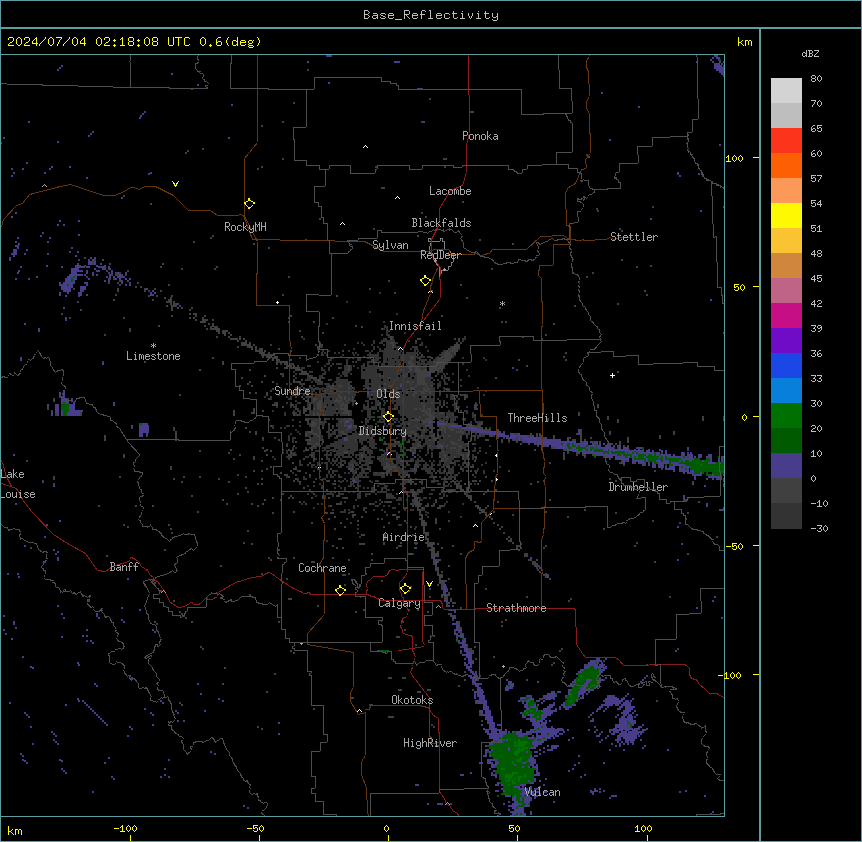Select the Okotoks label
Viewport: 862px width, 842px height.
(x=412, y=700)
